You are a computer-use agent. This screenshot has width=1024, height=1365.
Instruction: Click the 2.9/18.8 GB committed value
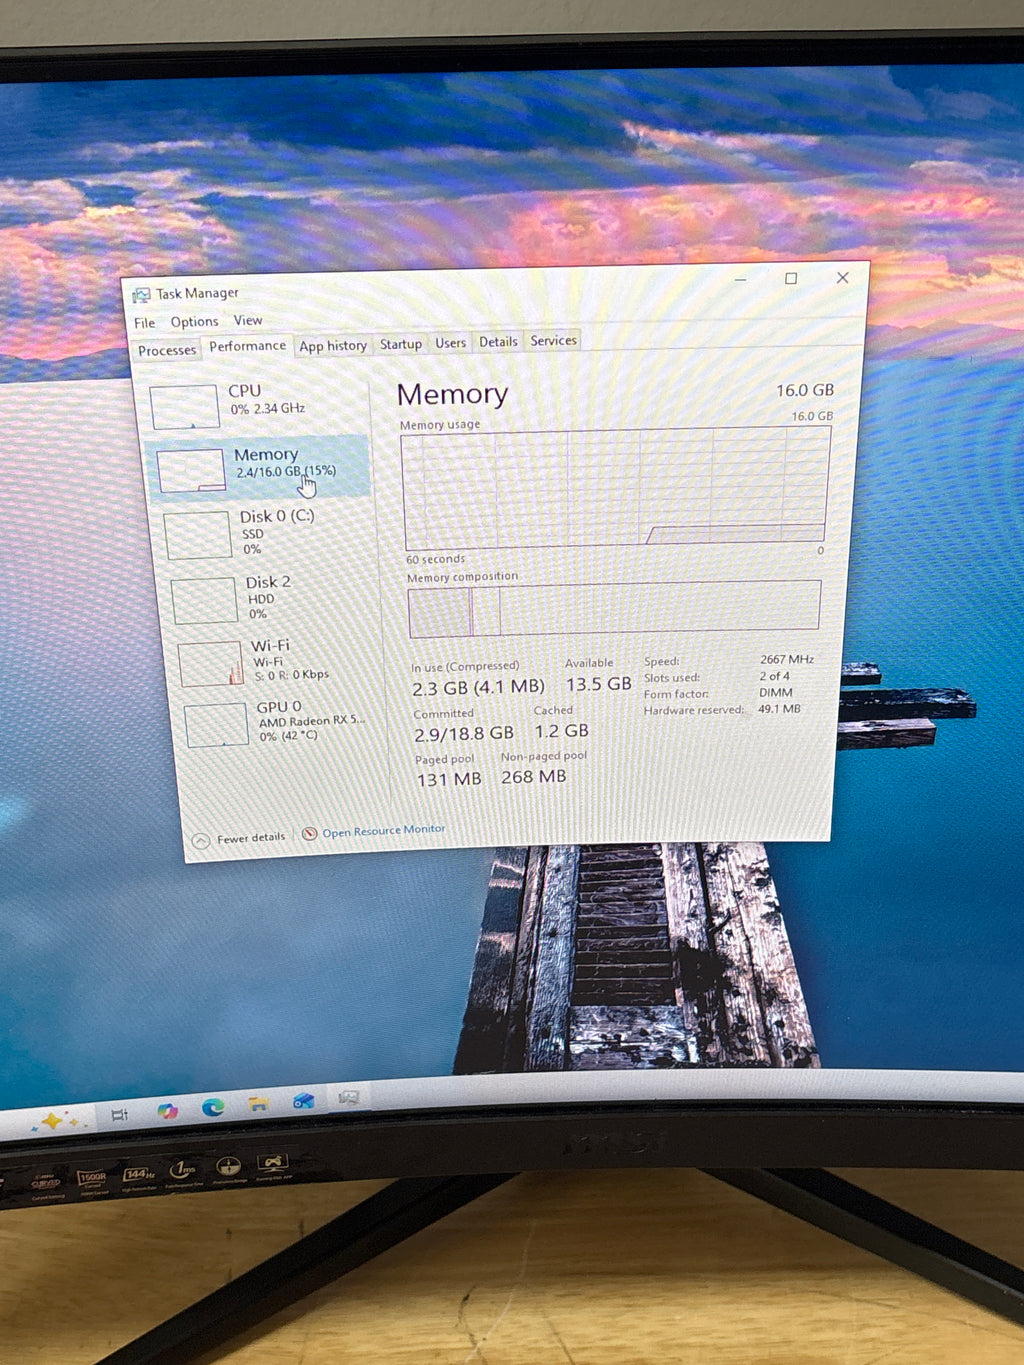click(x=464, y=734)
